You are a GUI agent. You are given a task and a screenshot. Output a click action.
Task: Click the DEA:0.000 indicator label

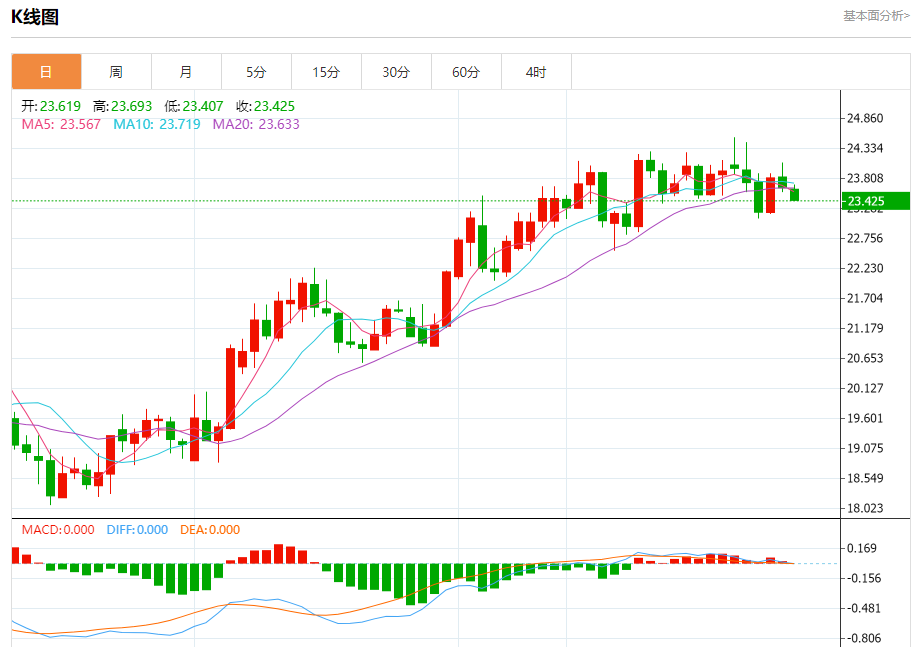[210, 529]
